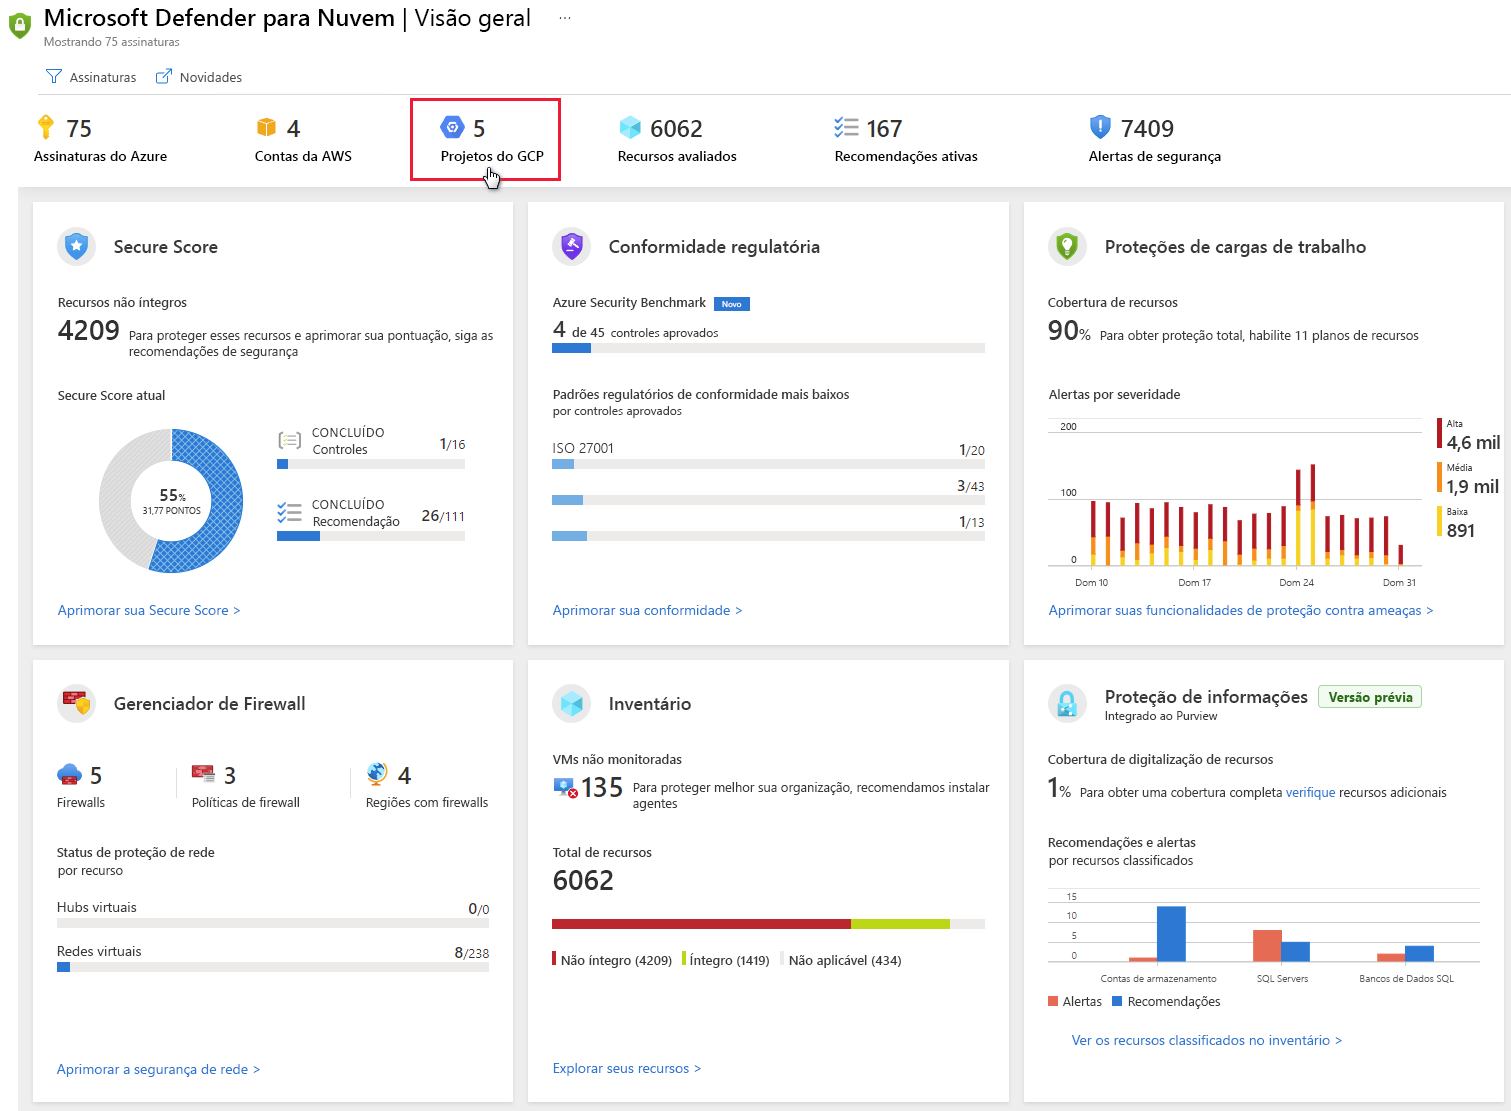1511x1111 pixels.
Task: Click the Íntegro (1419) legend entry
Action: 726,960
